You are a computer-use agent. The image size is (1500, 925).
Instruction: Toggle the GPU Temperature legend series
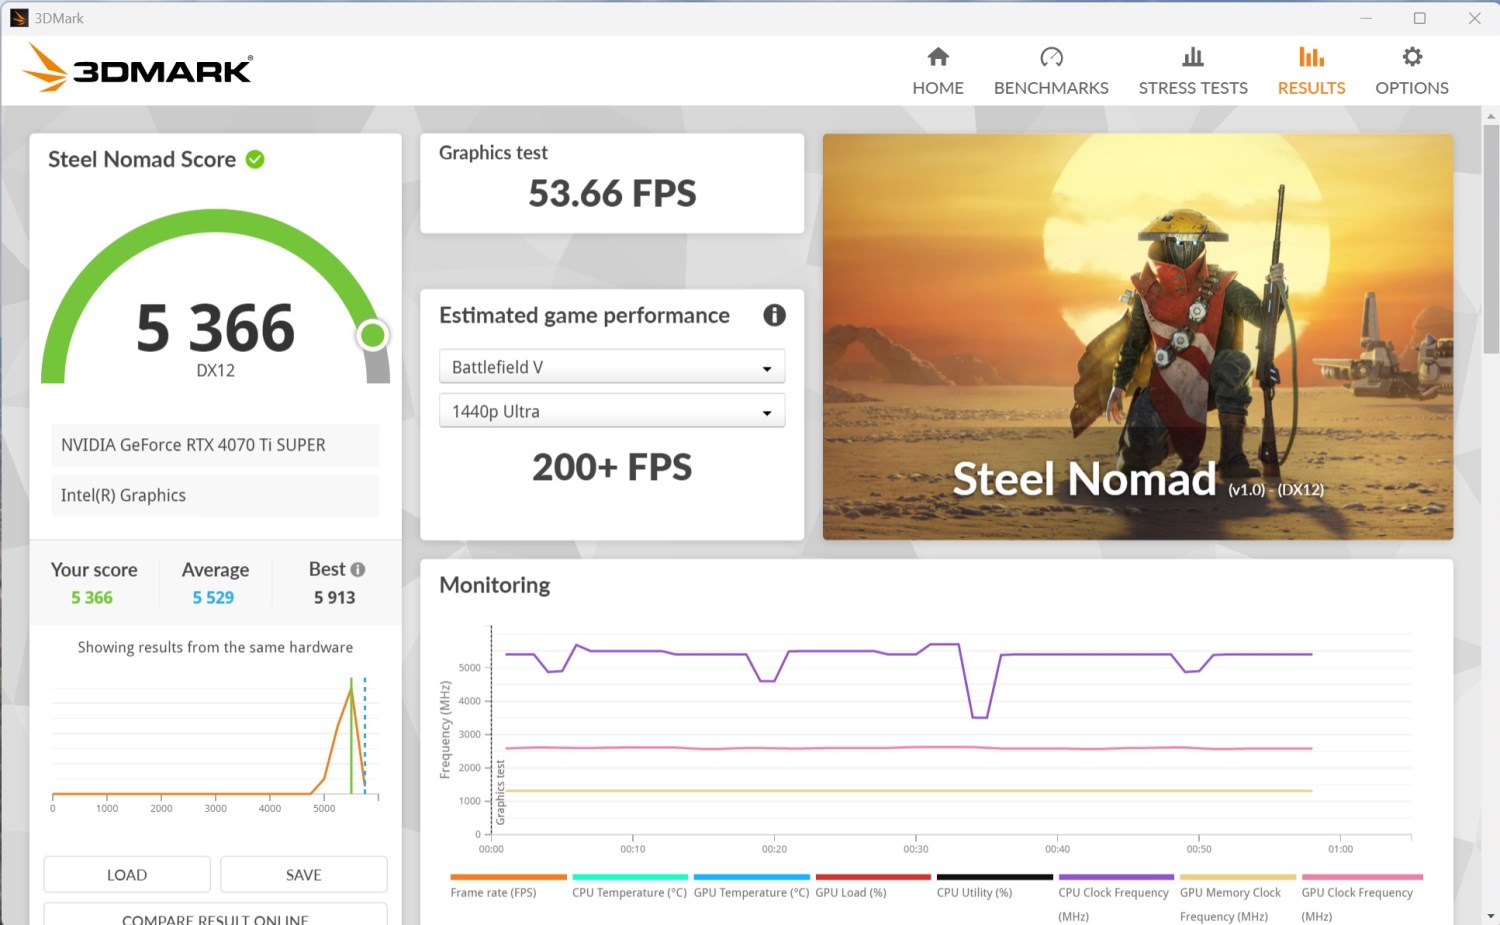[751, 892]
